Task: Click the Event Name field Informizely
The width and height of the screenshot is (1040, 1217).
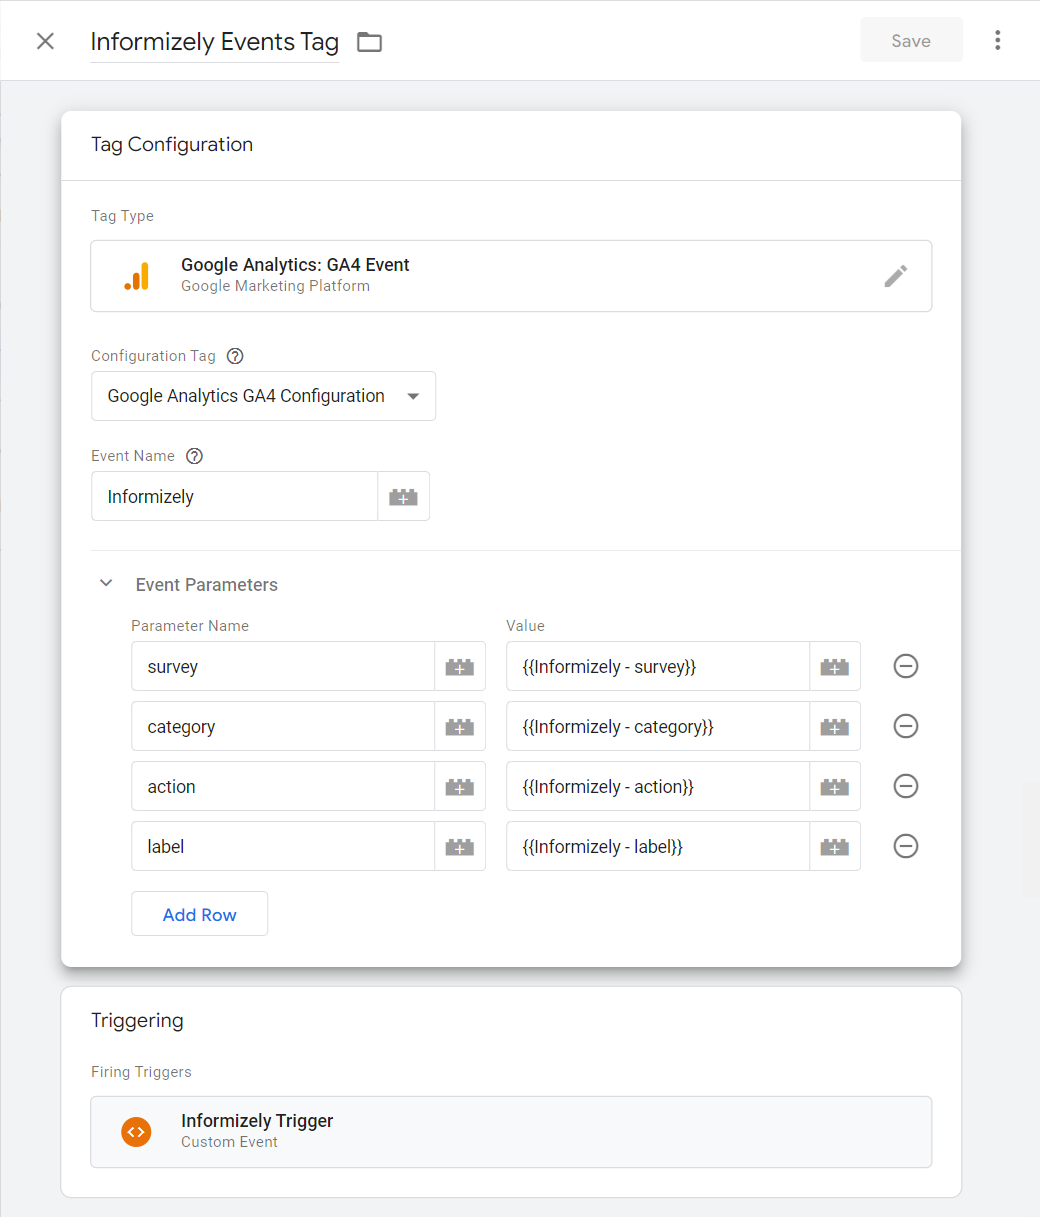Action: coord(234,496)
